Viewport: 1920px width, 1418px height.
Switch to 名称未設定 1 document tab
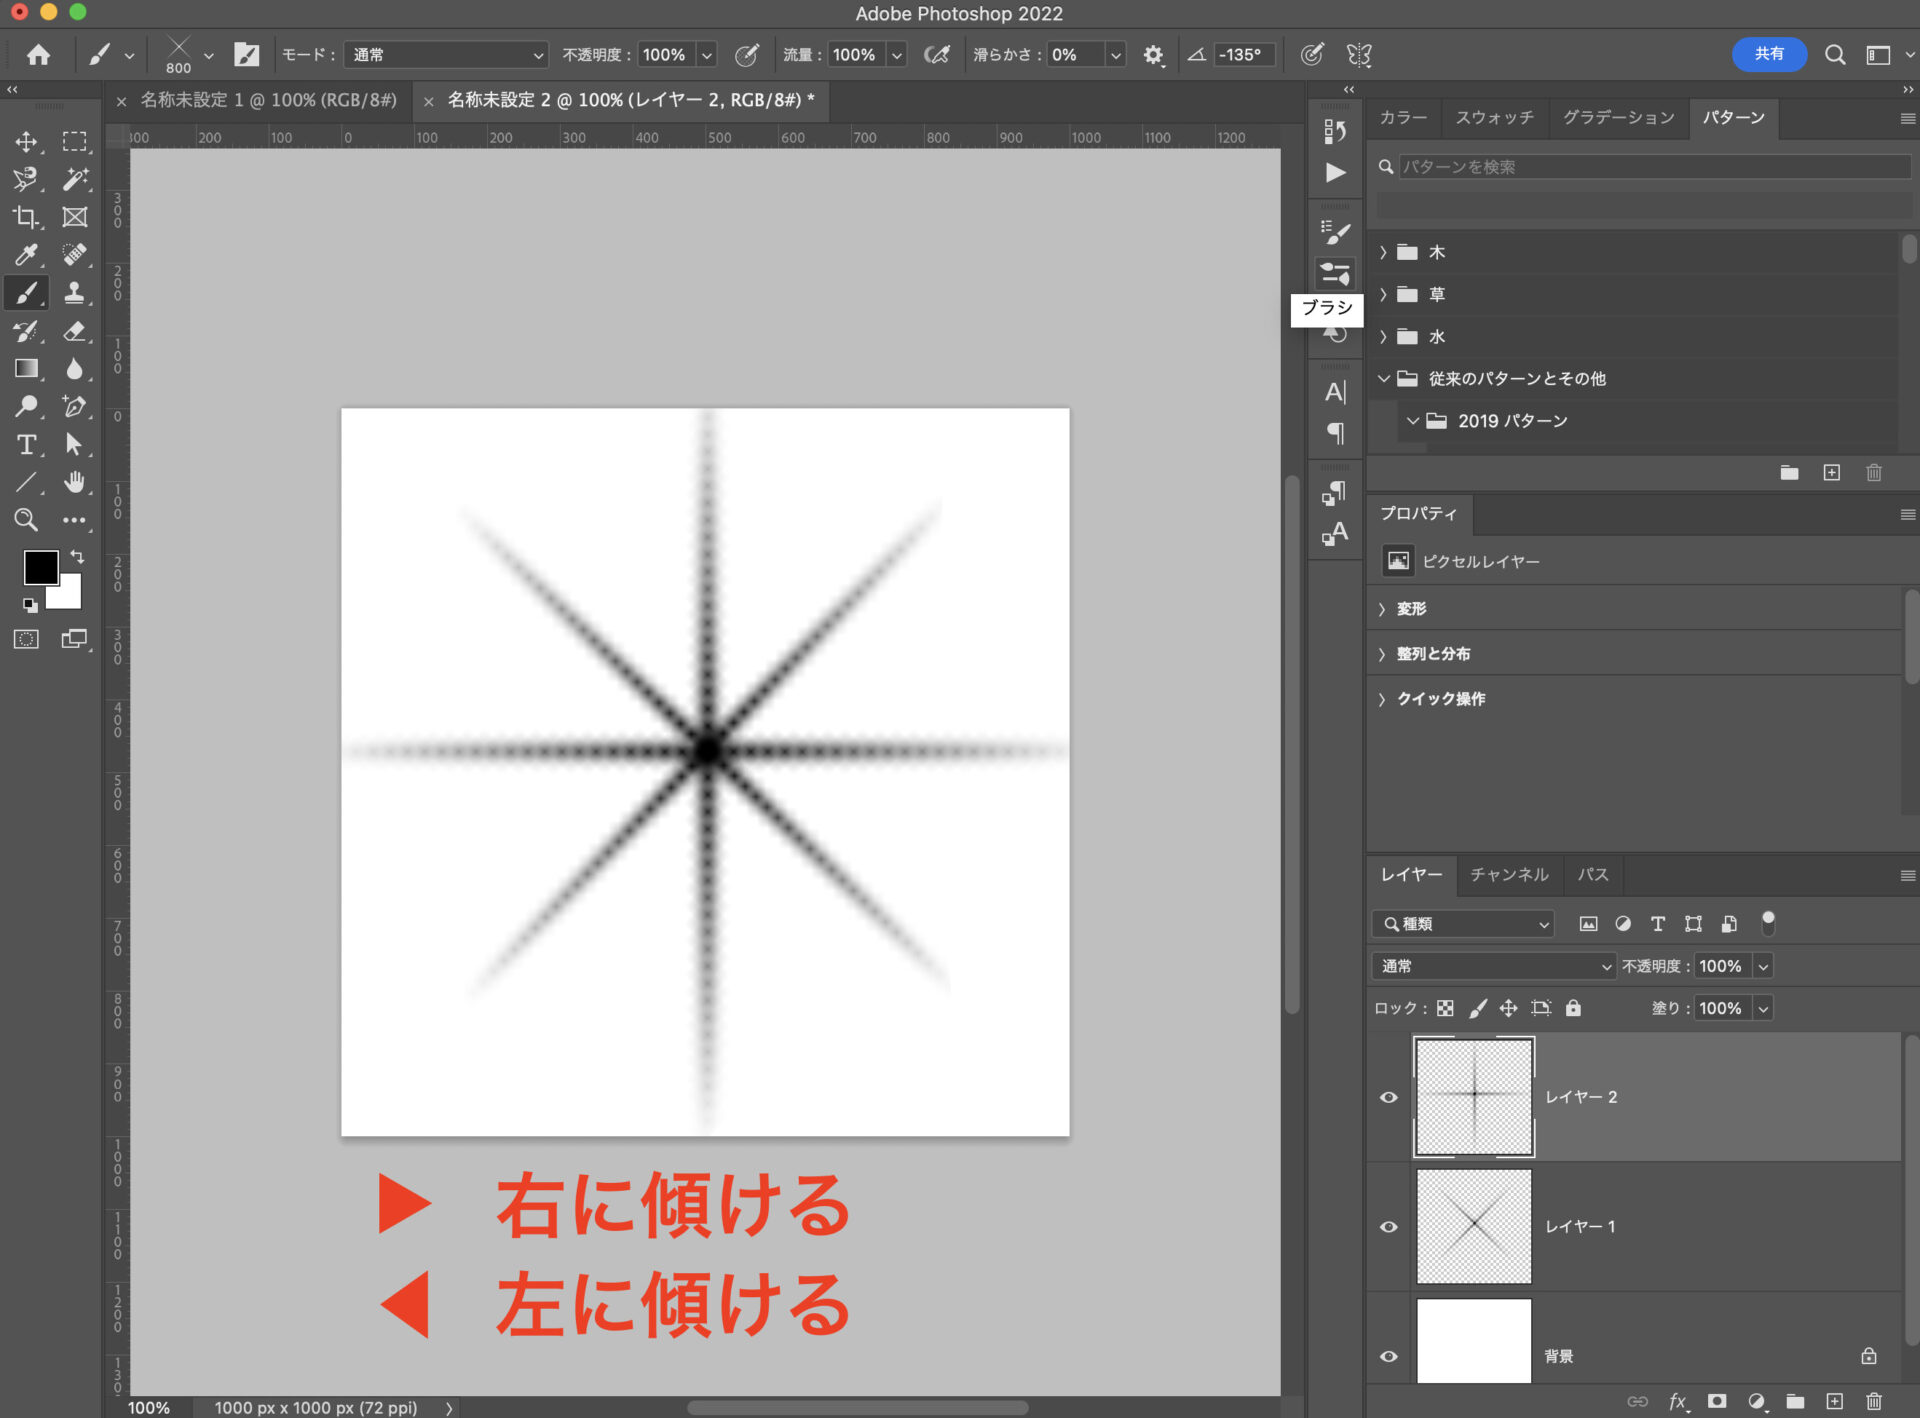pos(268,100)
